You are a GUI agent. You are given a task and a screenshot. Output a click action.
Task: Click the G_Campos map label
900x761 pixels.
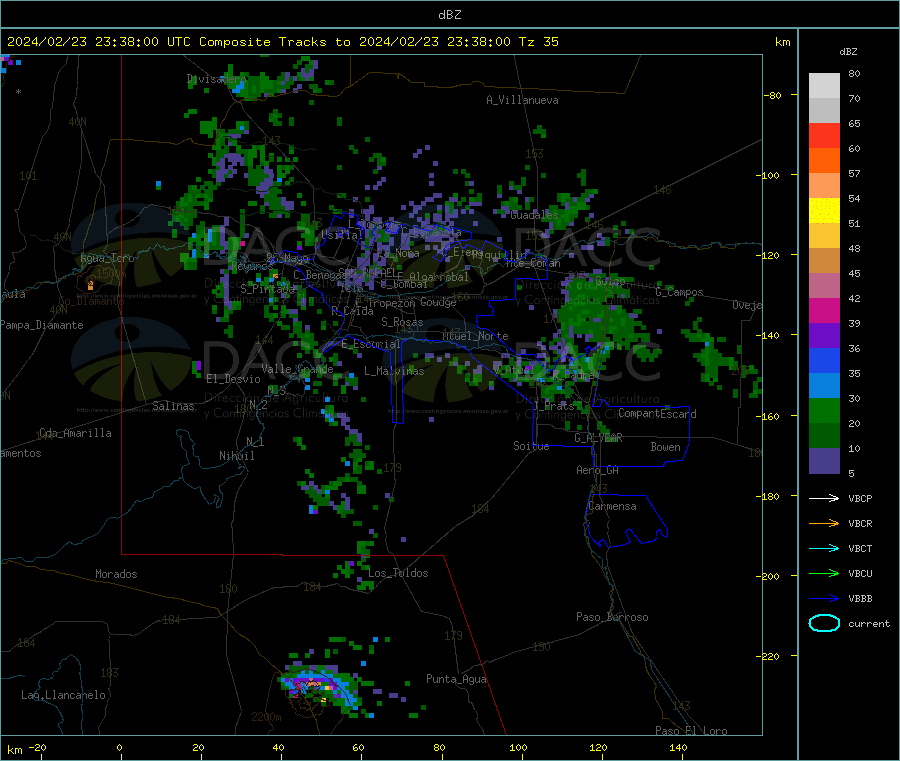(679, 292)
